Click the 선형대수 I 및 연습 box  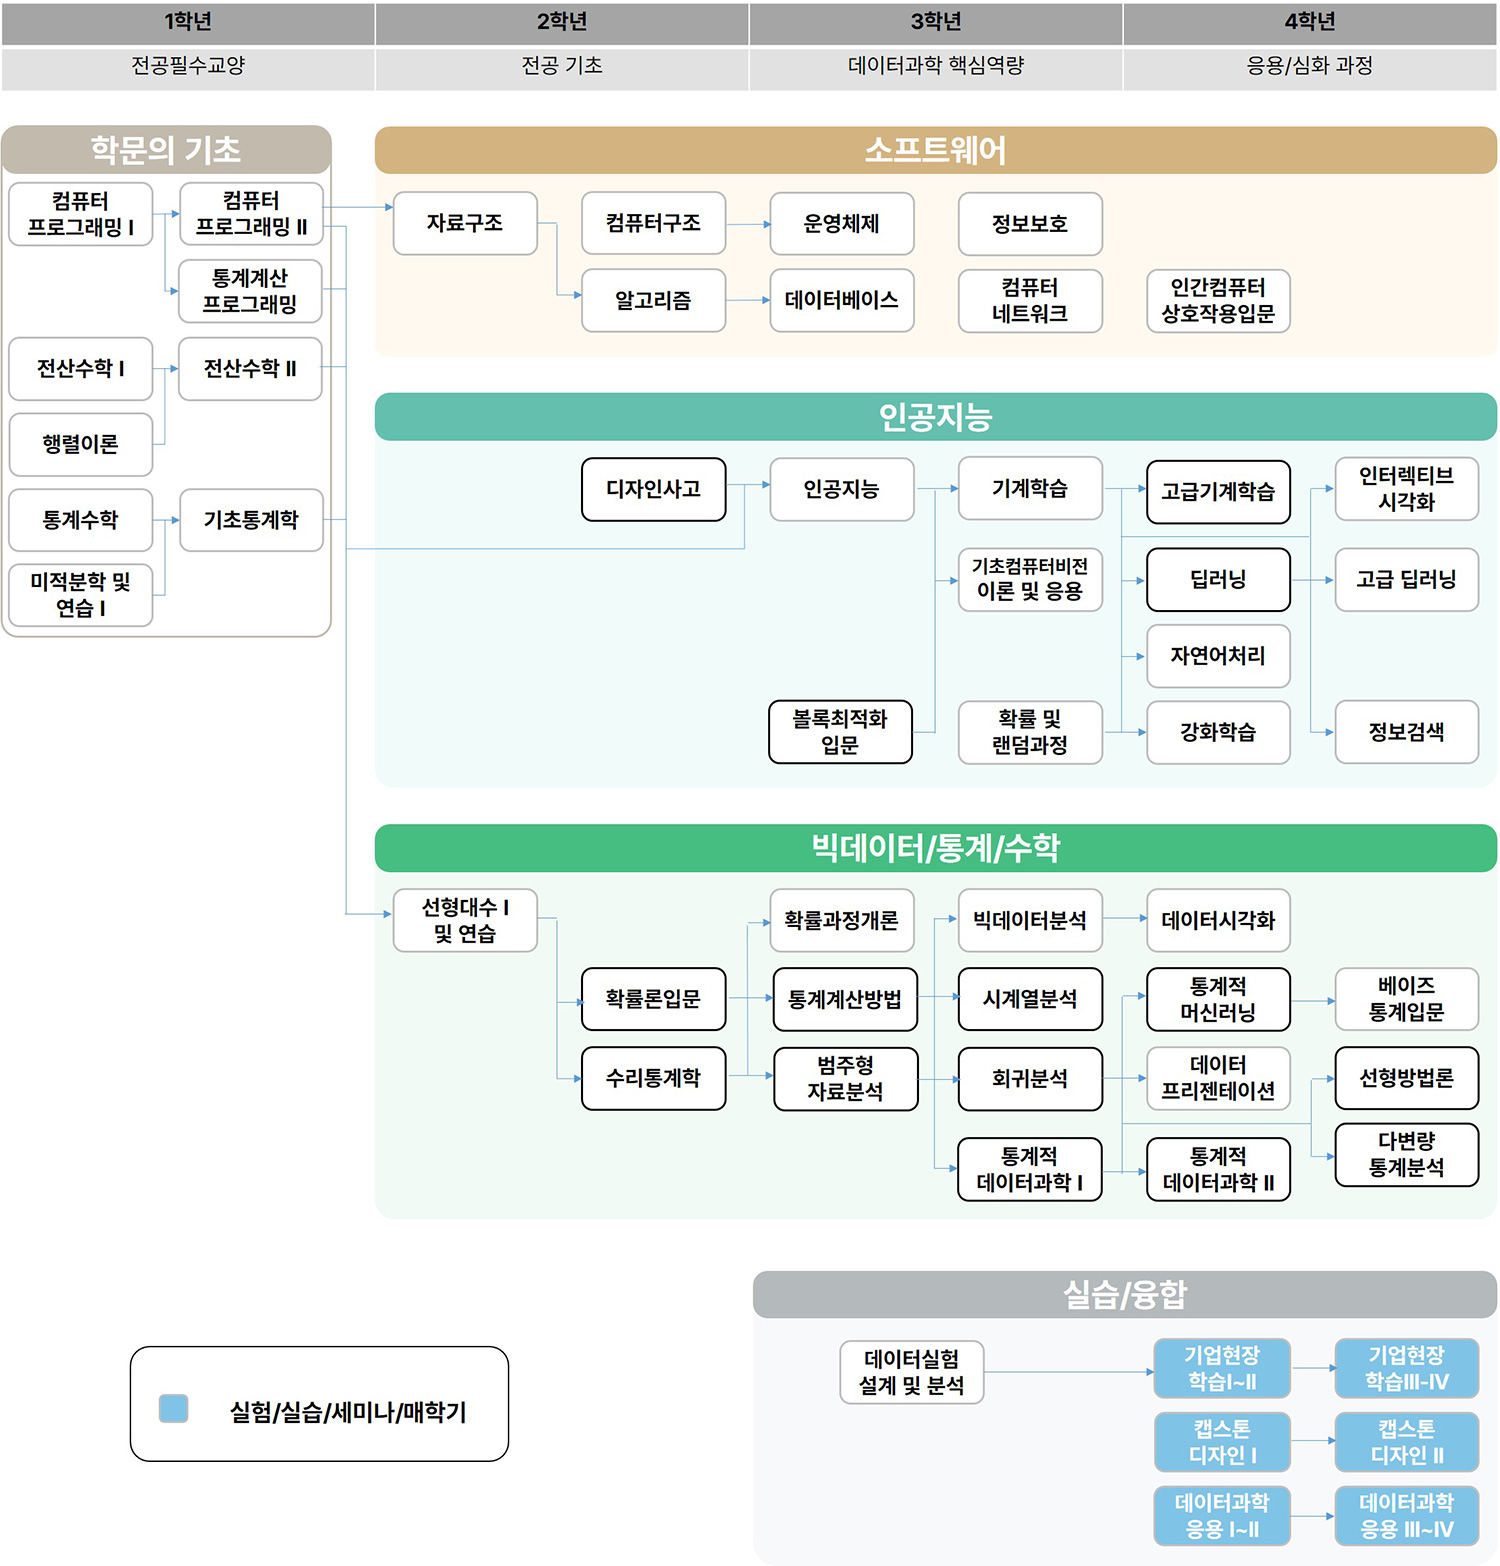[465, 920]
